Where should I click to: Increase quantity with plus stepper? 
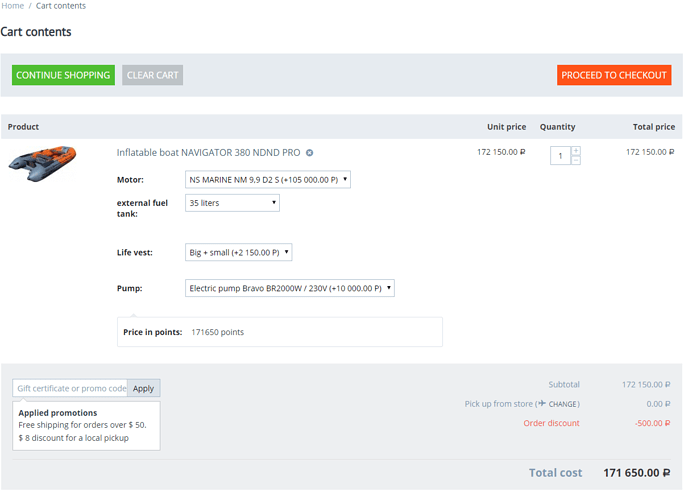(x=576, y=151)
